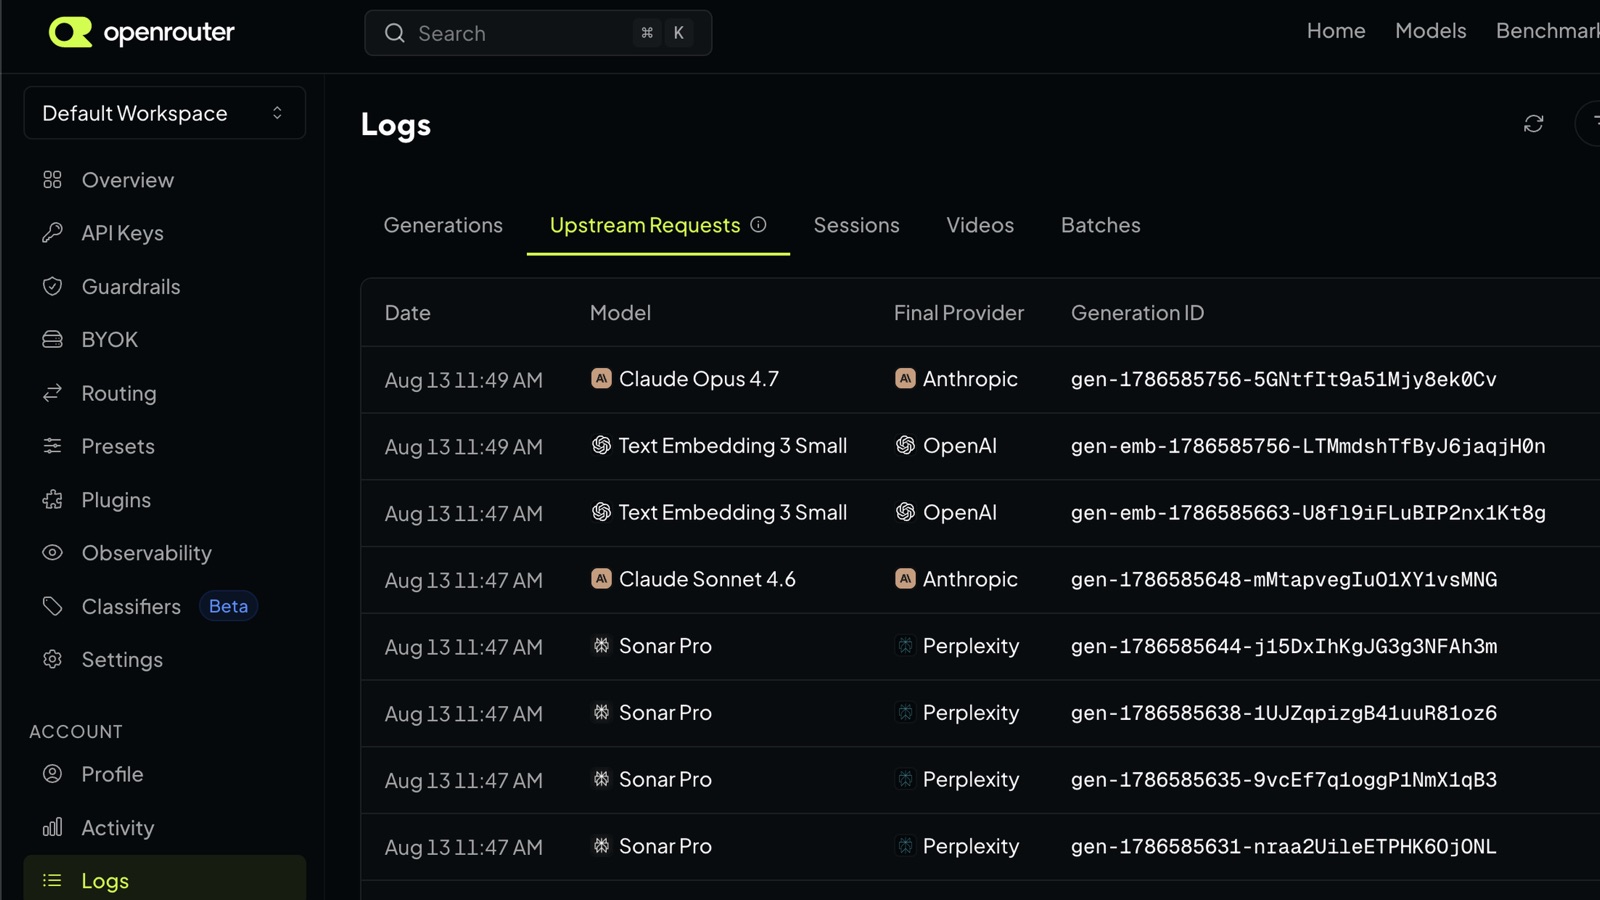Open the Batches tab

1100,225
